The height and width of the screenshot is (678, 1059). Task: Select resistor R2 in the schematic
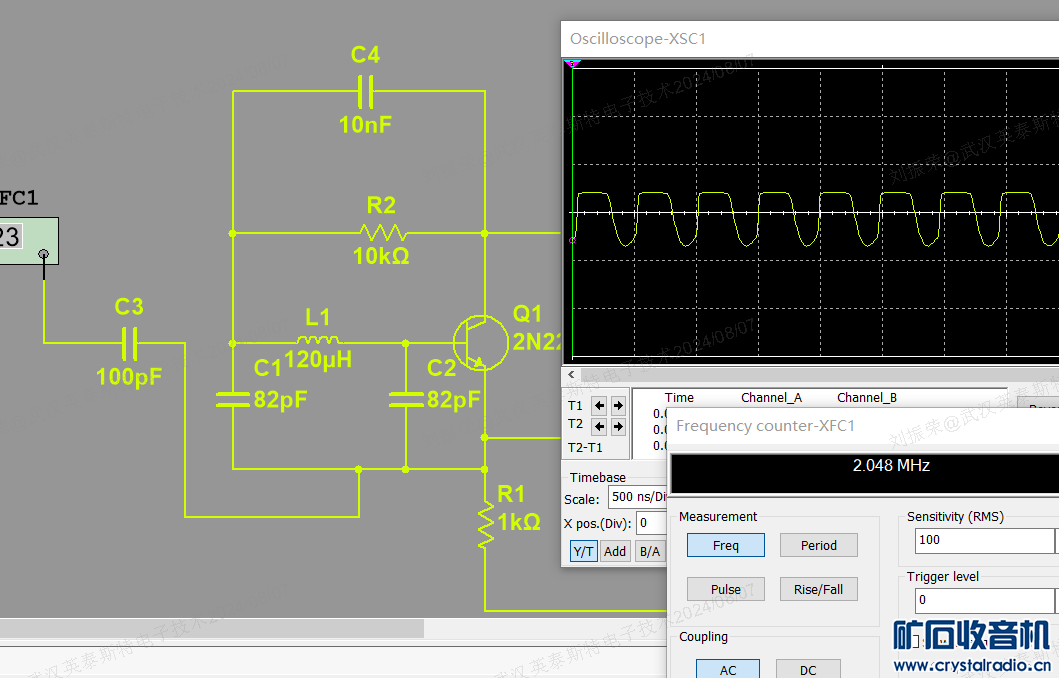click(x=382, y=233)
